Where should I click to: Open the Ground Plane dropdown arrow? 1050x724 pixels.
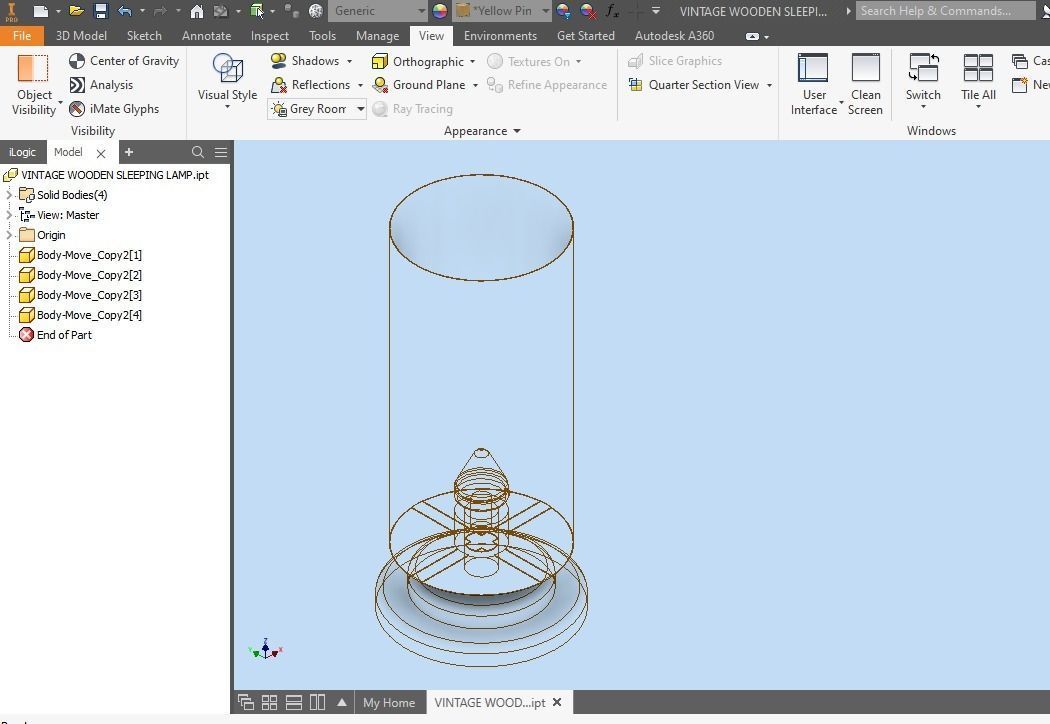475,86
